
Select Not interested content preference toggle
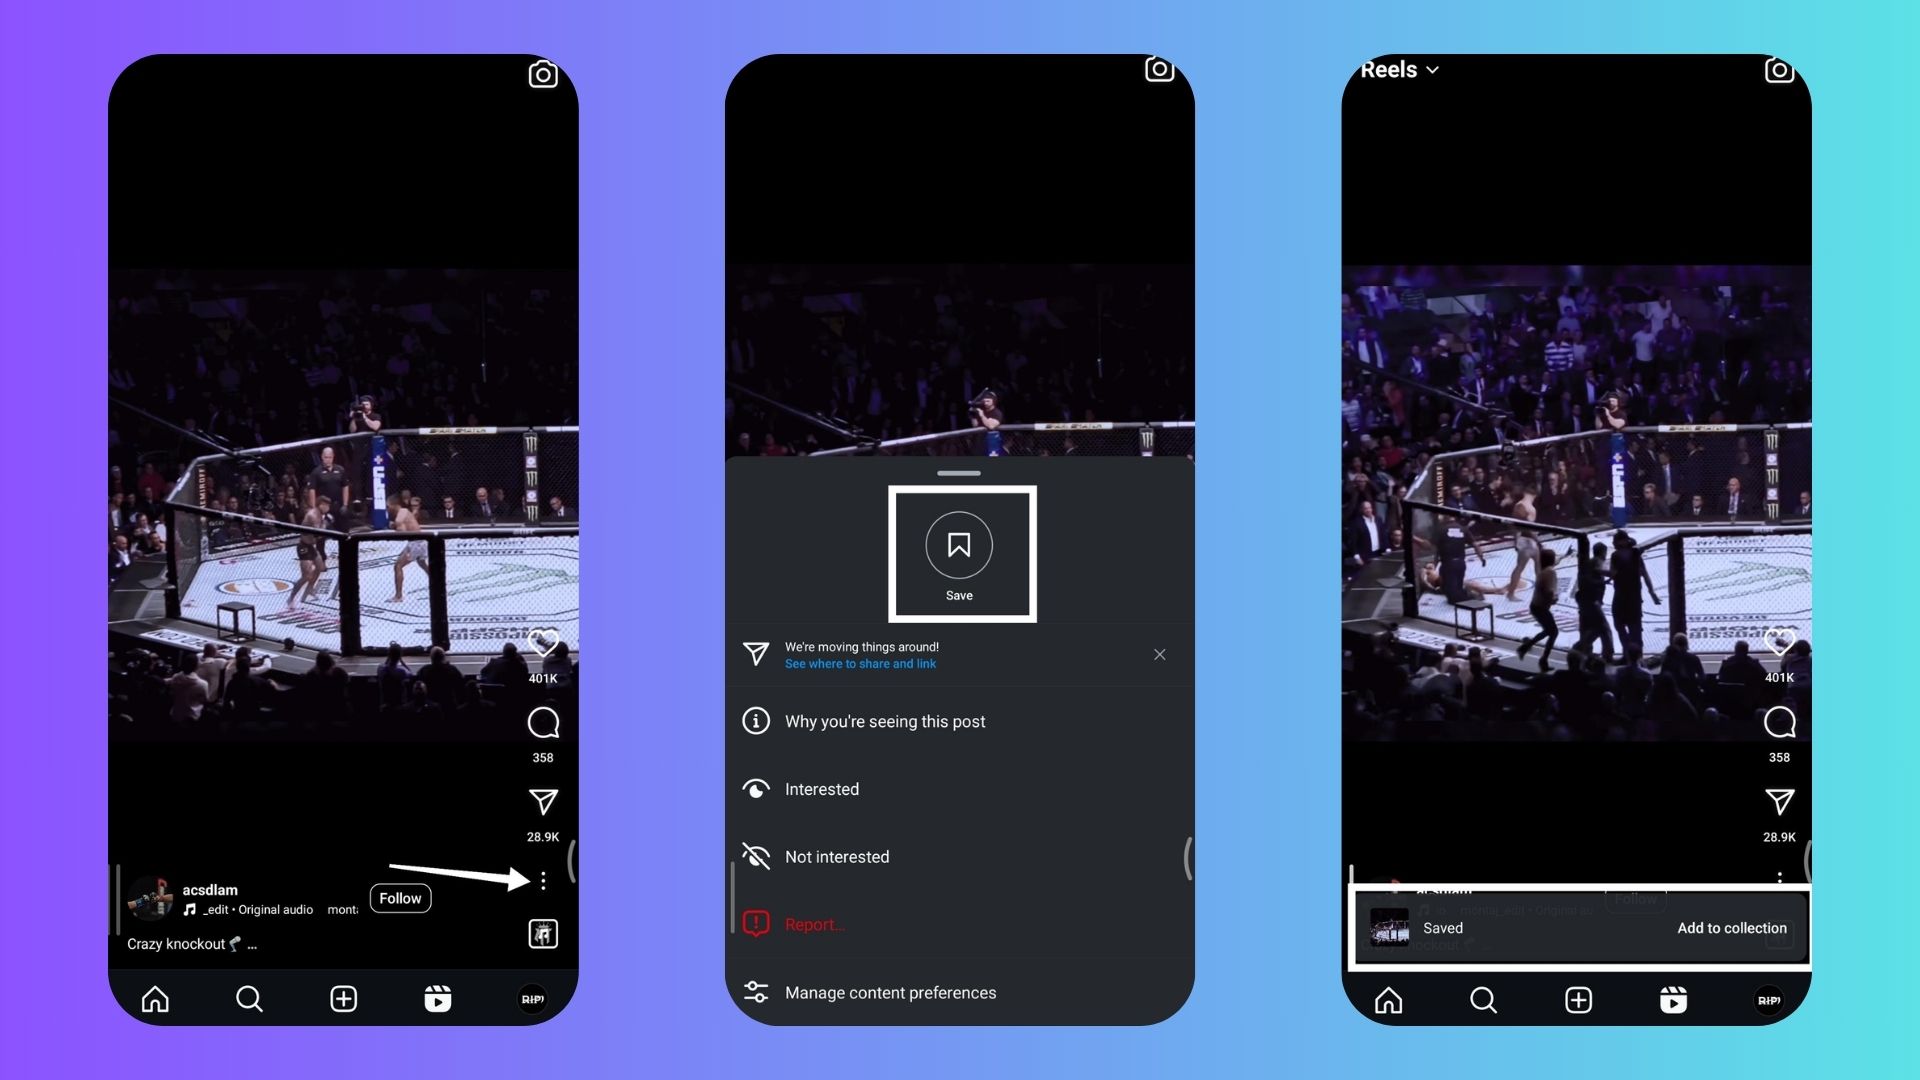pos(836,856)
